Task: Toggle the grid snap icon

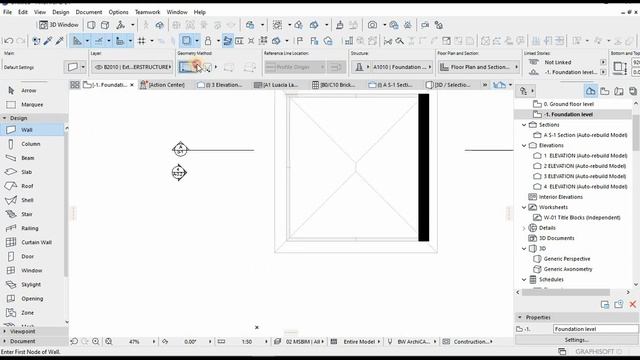Action: tap(142, 41)
